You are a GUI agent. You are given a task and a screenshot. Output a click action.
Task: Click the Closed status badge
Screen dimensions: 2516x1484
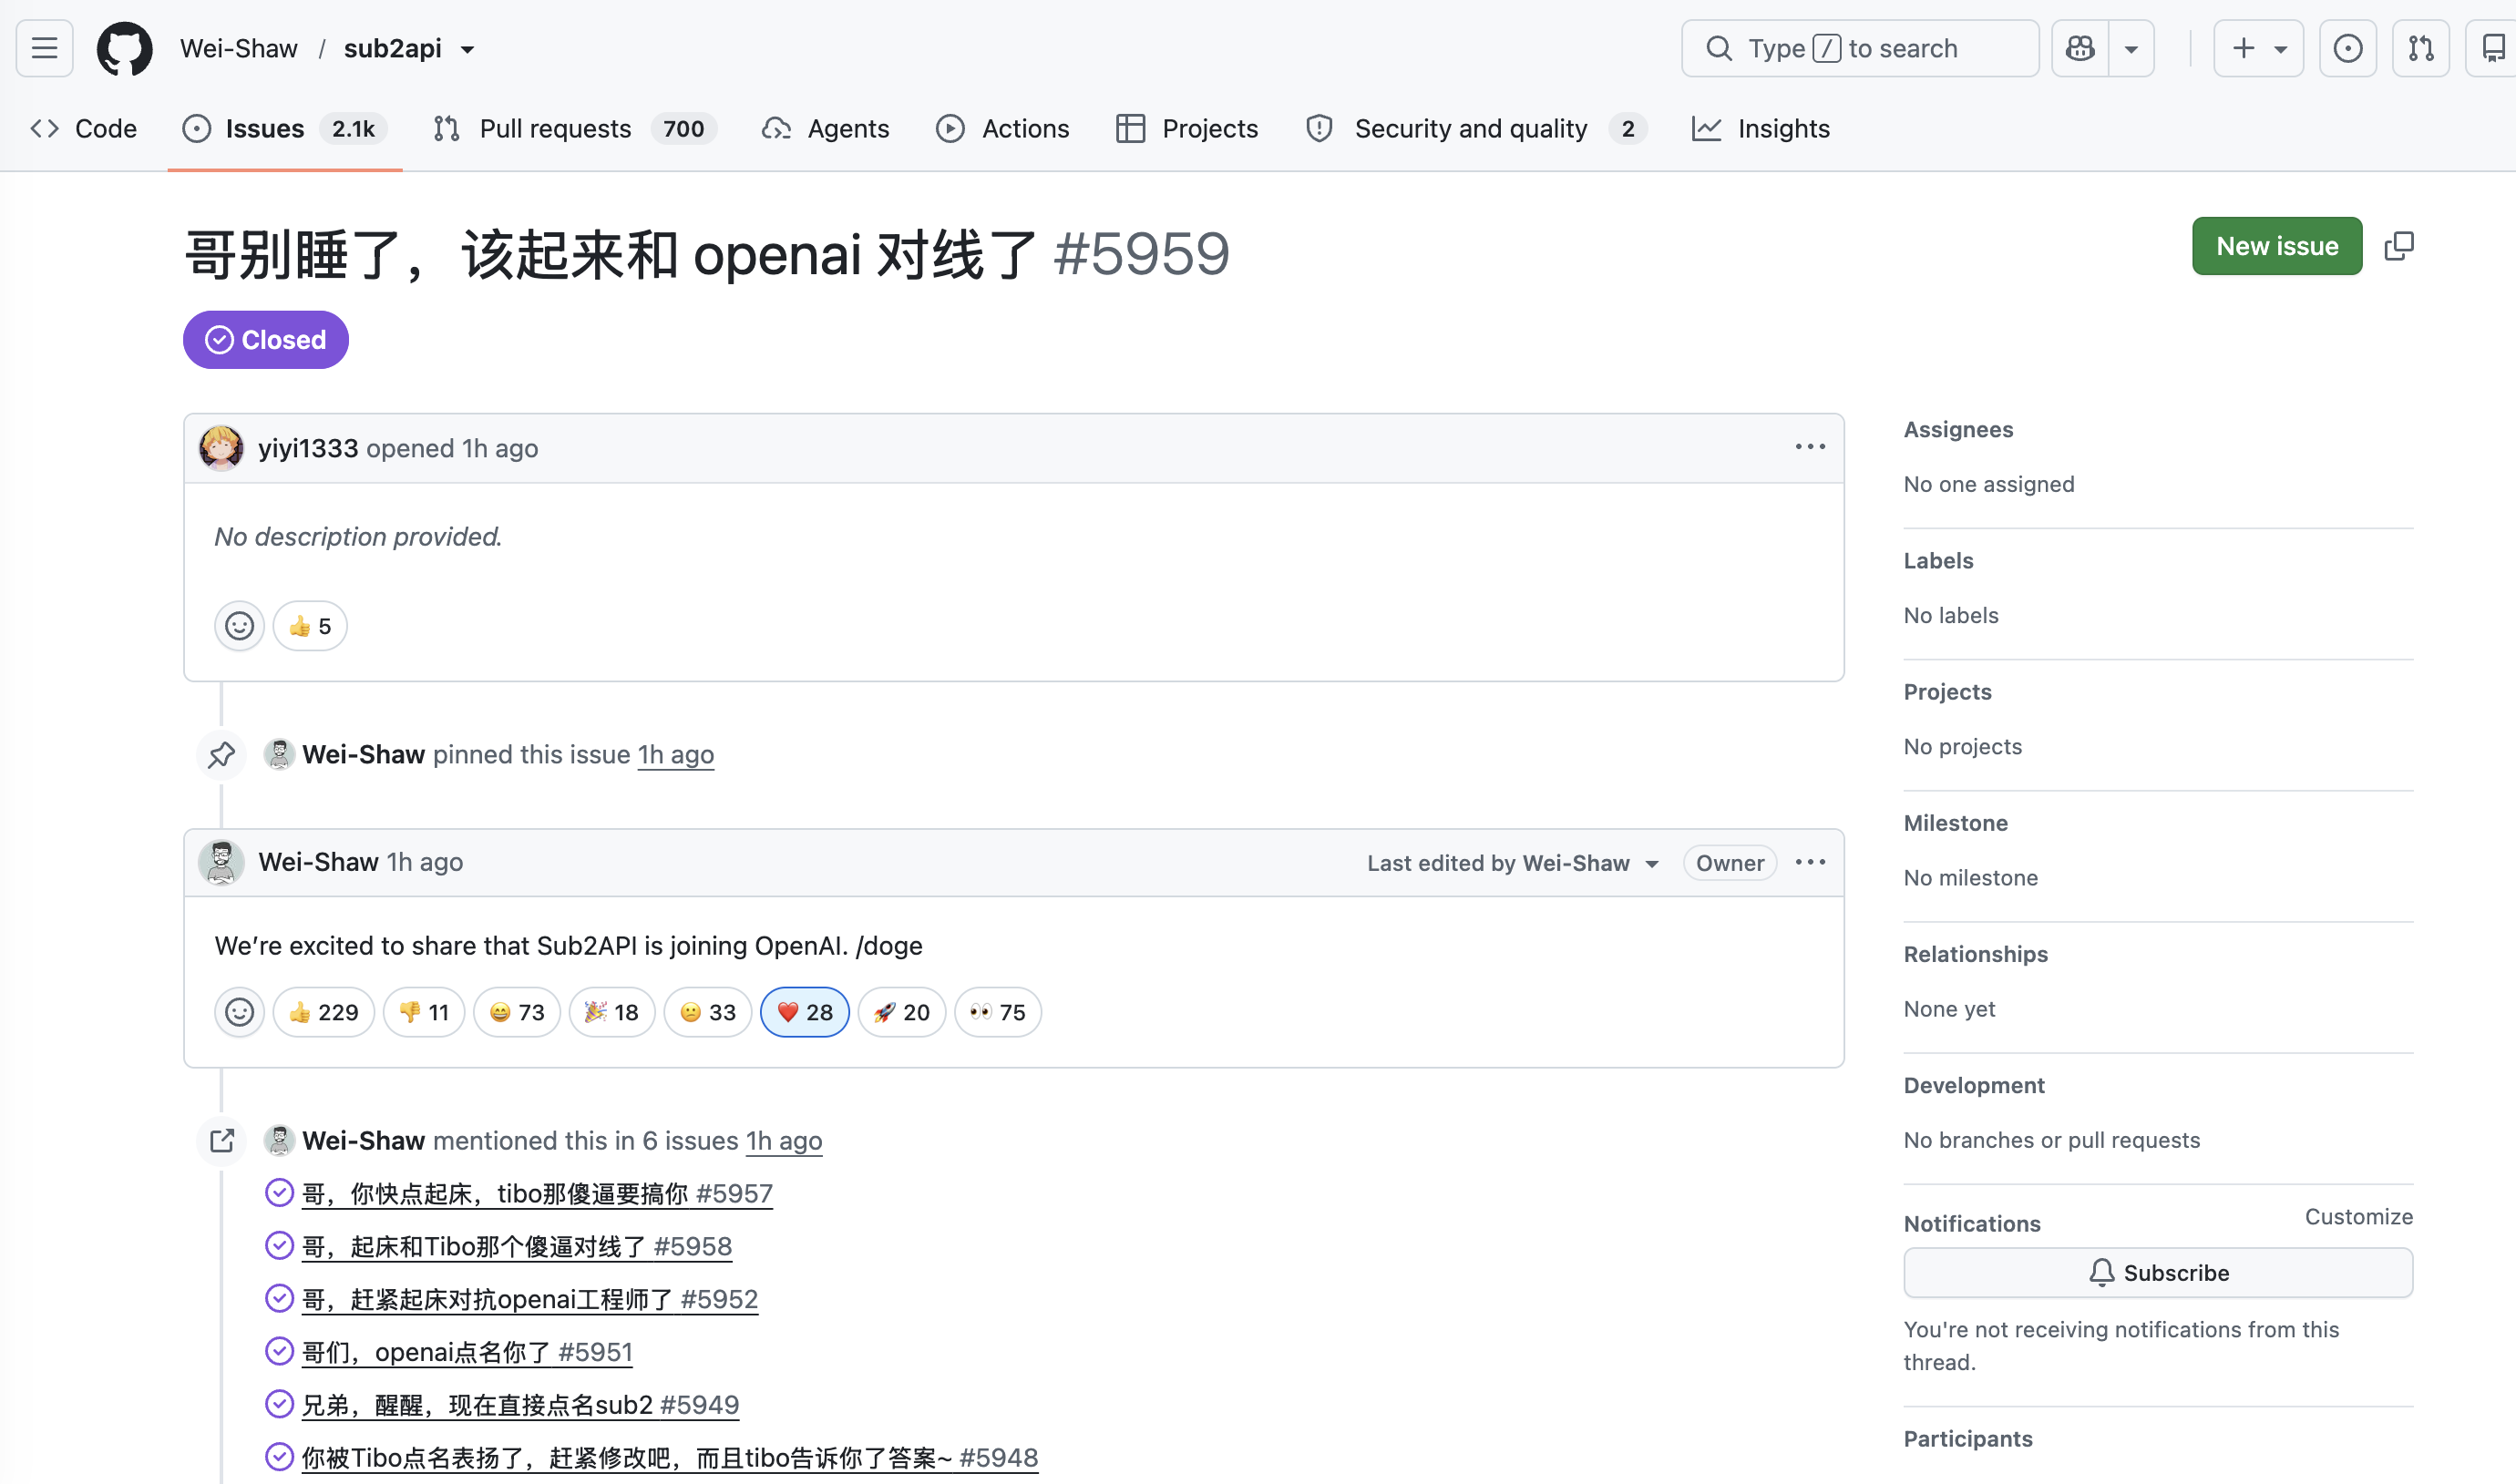pyautogui.click(x=266, y=340)
